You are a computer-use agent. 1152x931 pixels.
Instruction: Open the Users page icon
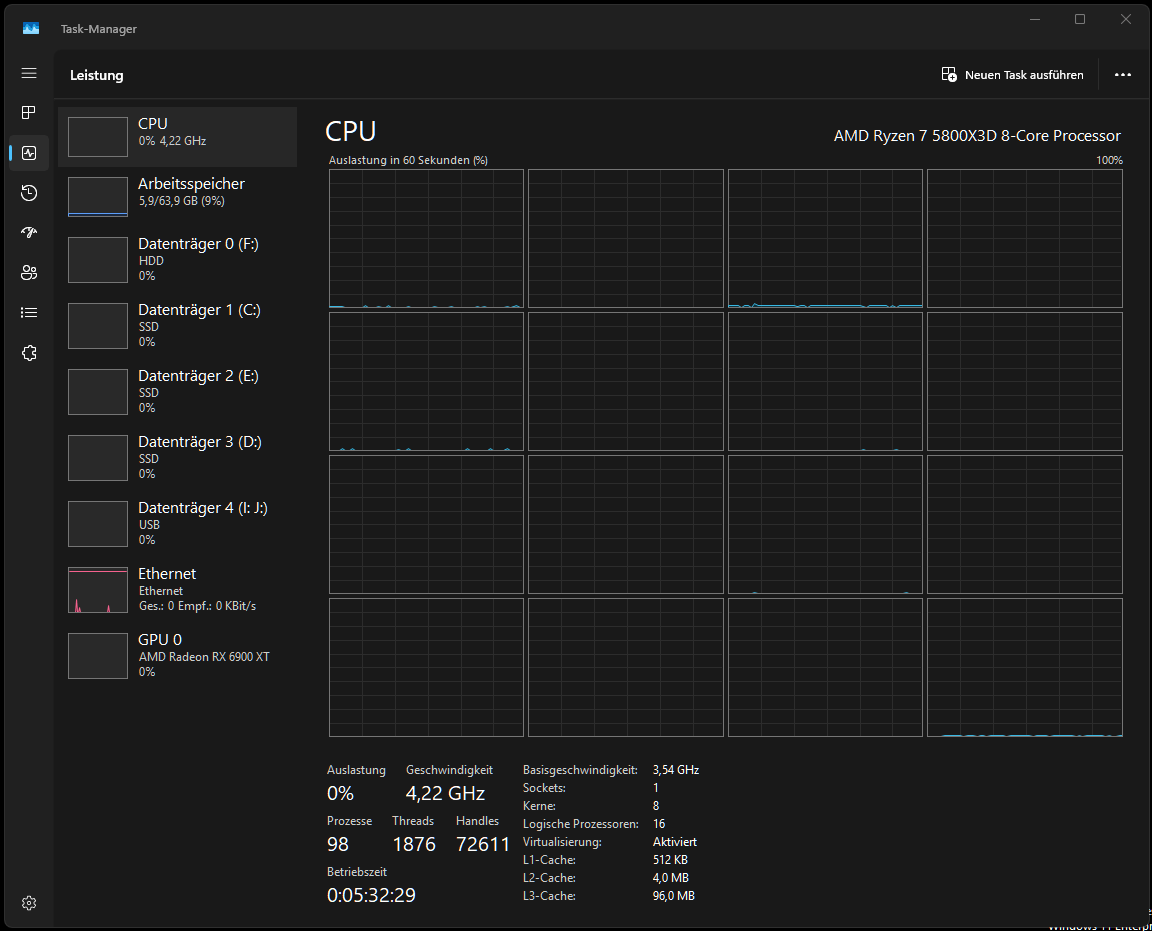tap(29, 273)
